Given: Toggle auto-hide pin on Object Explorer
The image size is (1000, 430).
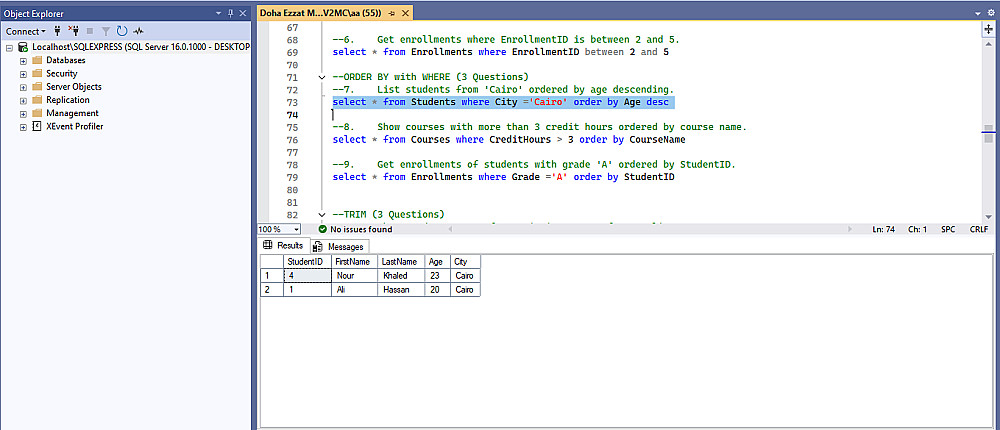Looking at the screenshot, I should [x=232, y=11].
